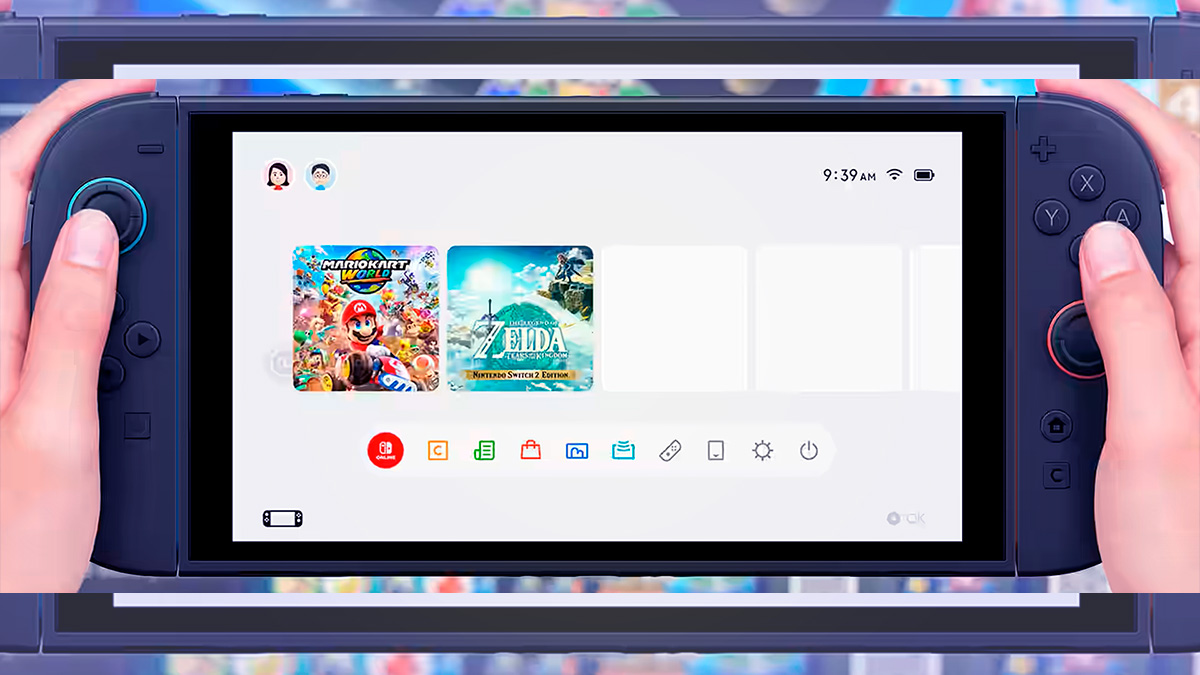
Task: Open Nintendo eShop shopping bag icon
Action: (531, 450)
